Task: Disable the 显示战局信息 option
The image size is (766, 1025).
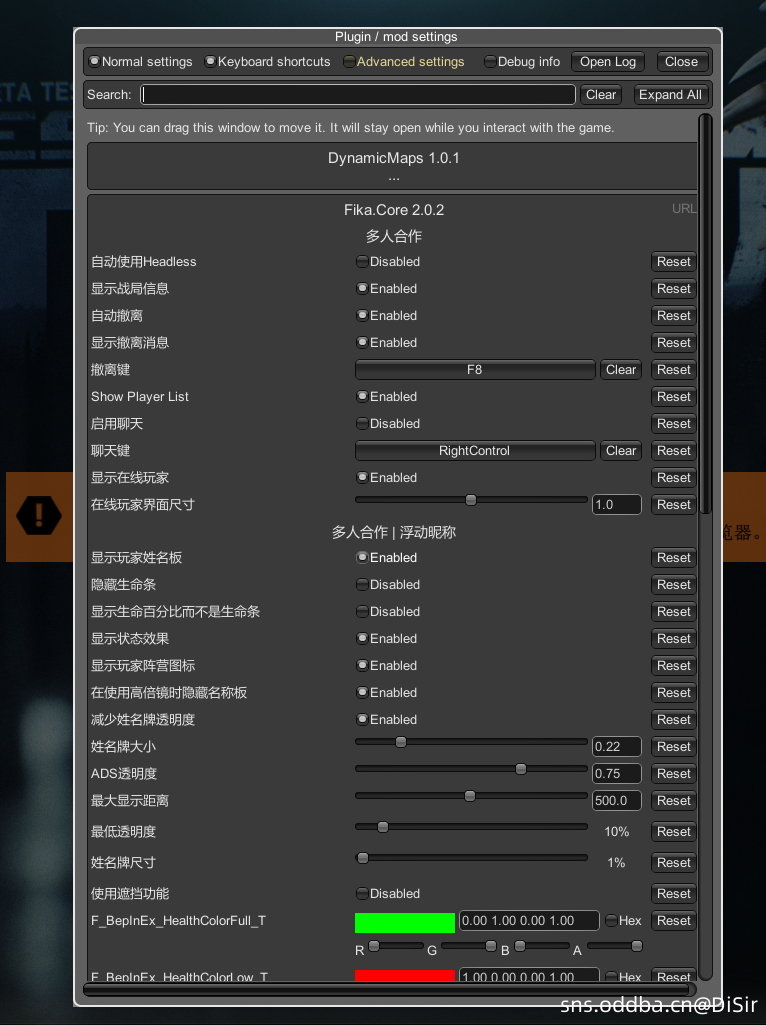Action: [362, 289]
